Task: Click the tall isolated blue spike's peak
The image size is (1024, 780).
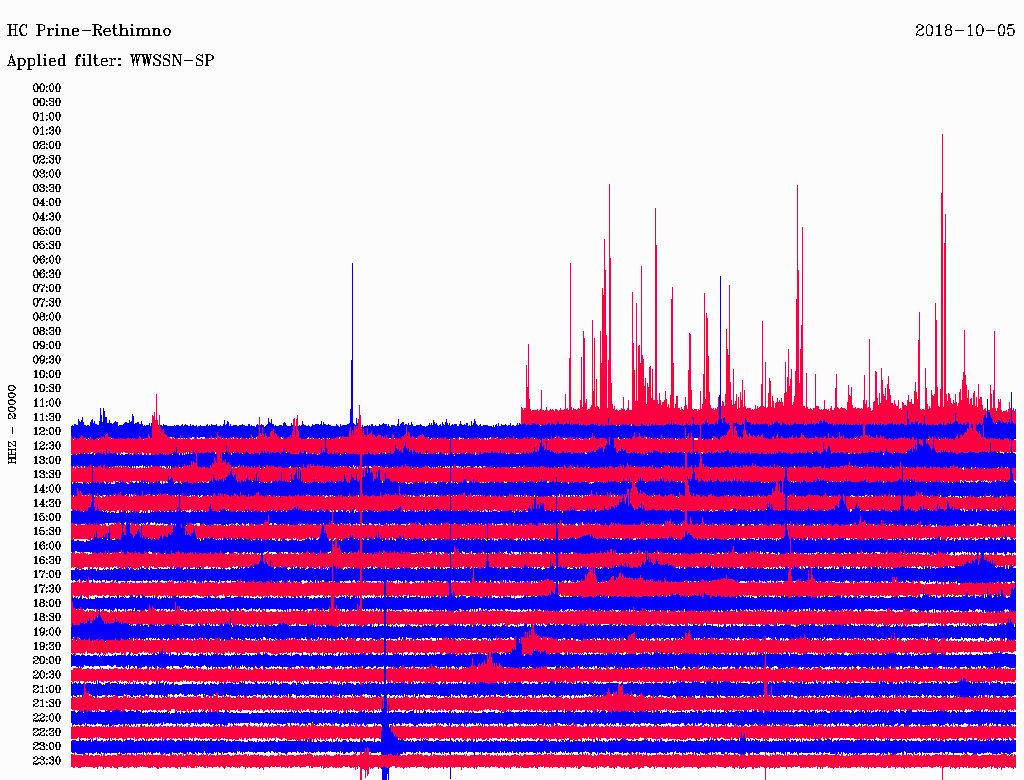Action: (x=352, y=264)
